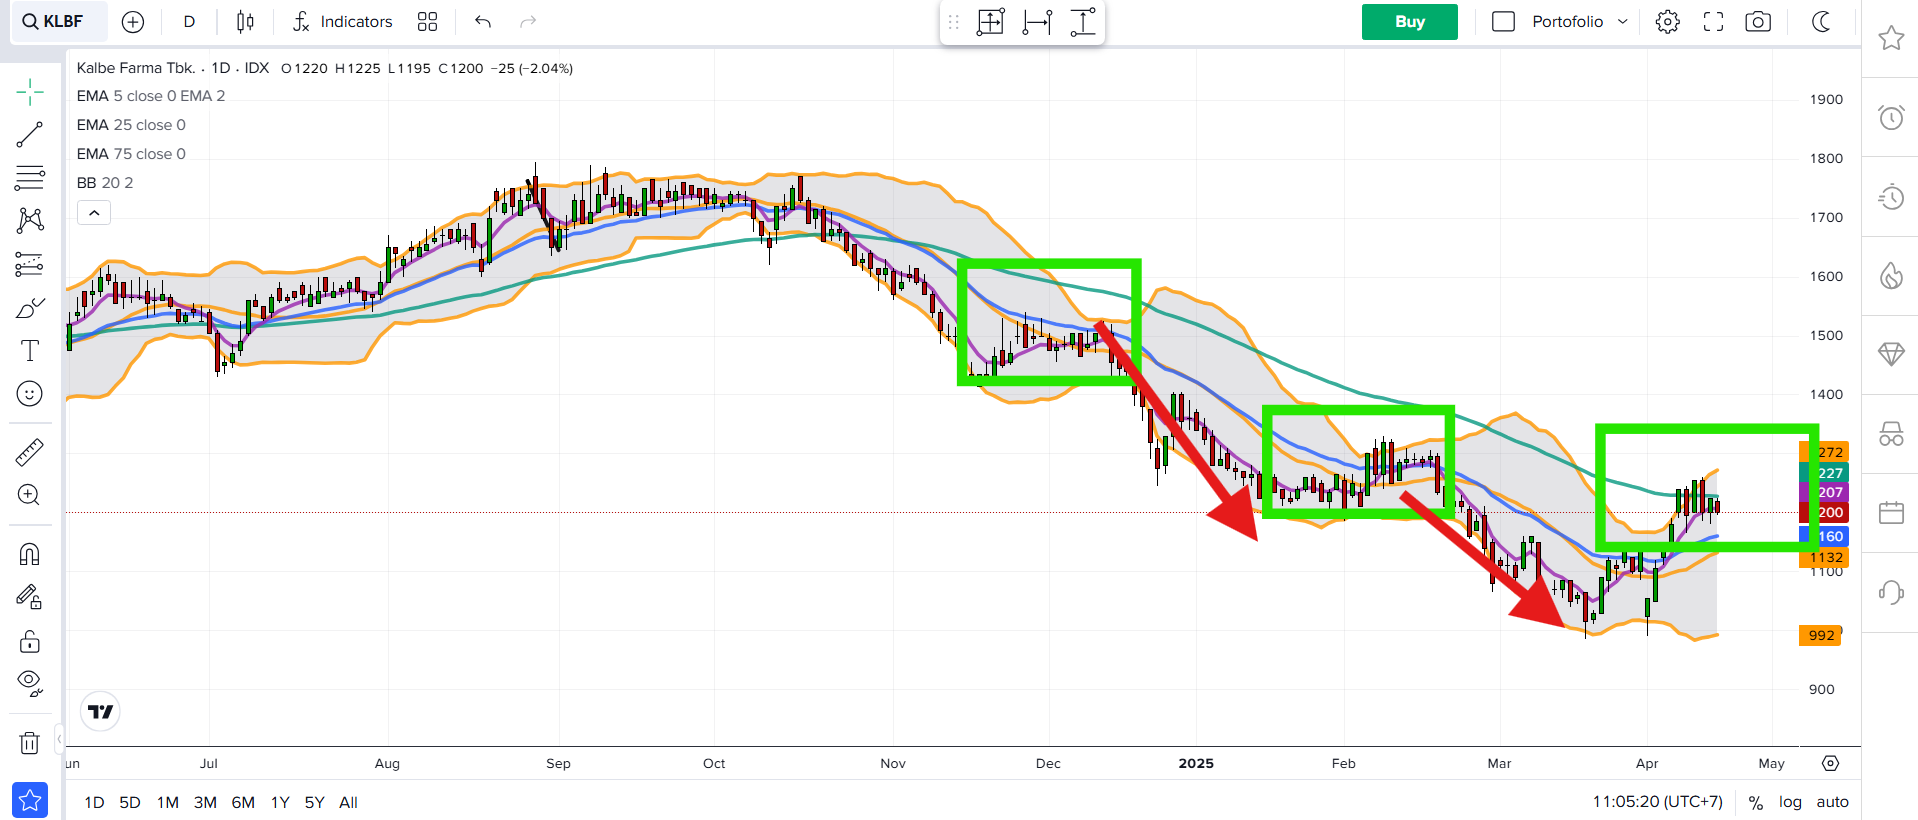The image size is (1918, 820).
Task: Select the 1M time range
Action: tap(168, 802)
